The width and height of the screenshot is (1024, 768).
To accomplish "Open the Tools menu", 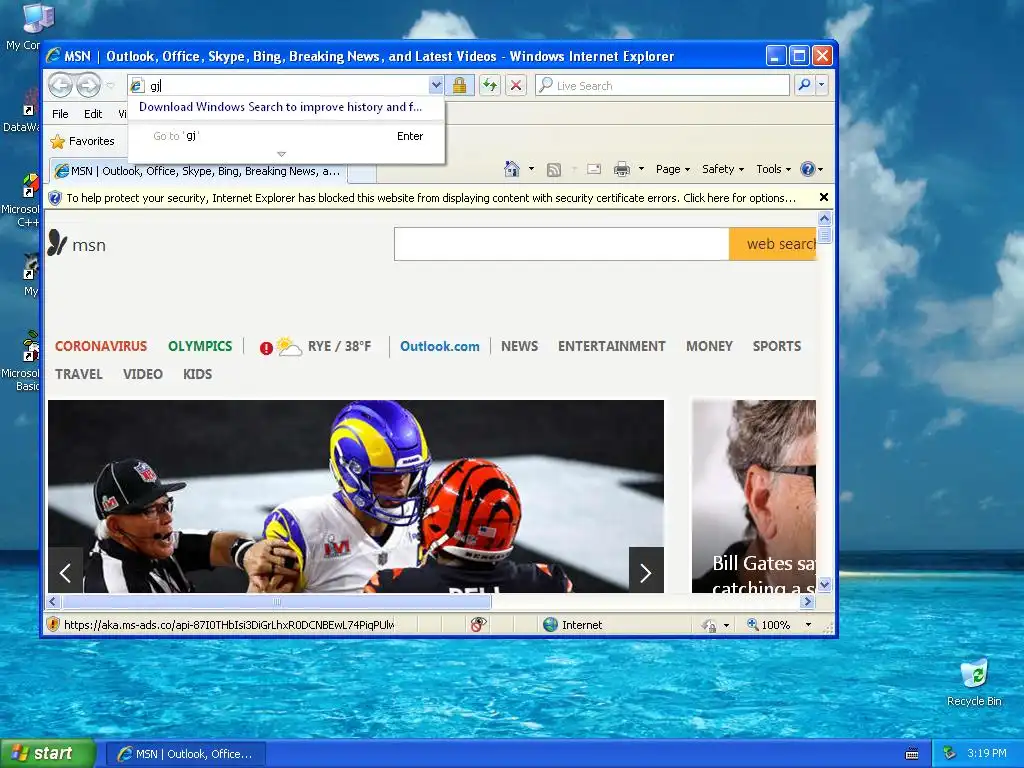I will coord(773,169).
